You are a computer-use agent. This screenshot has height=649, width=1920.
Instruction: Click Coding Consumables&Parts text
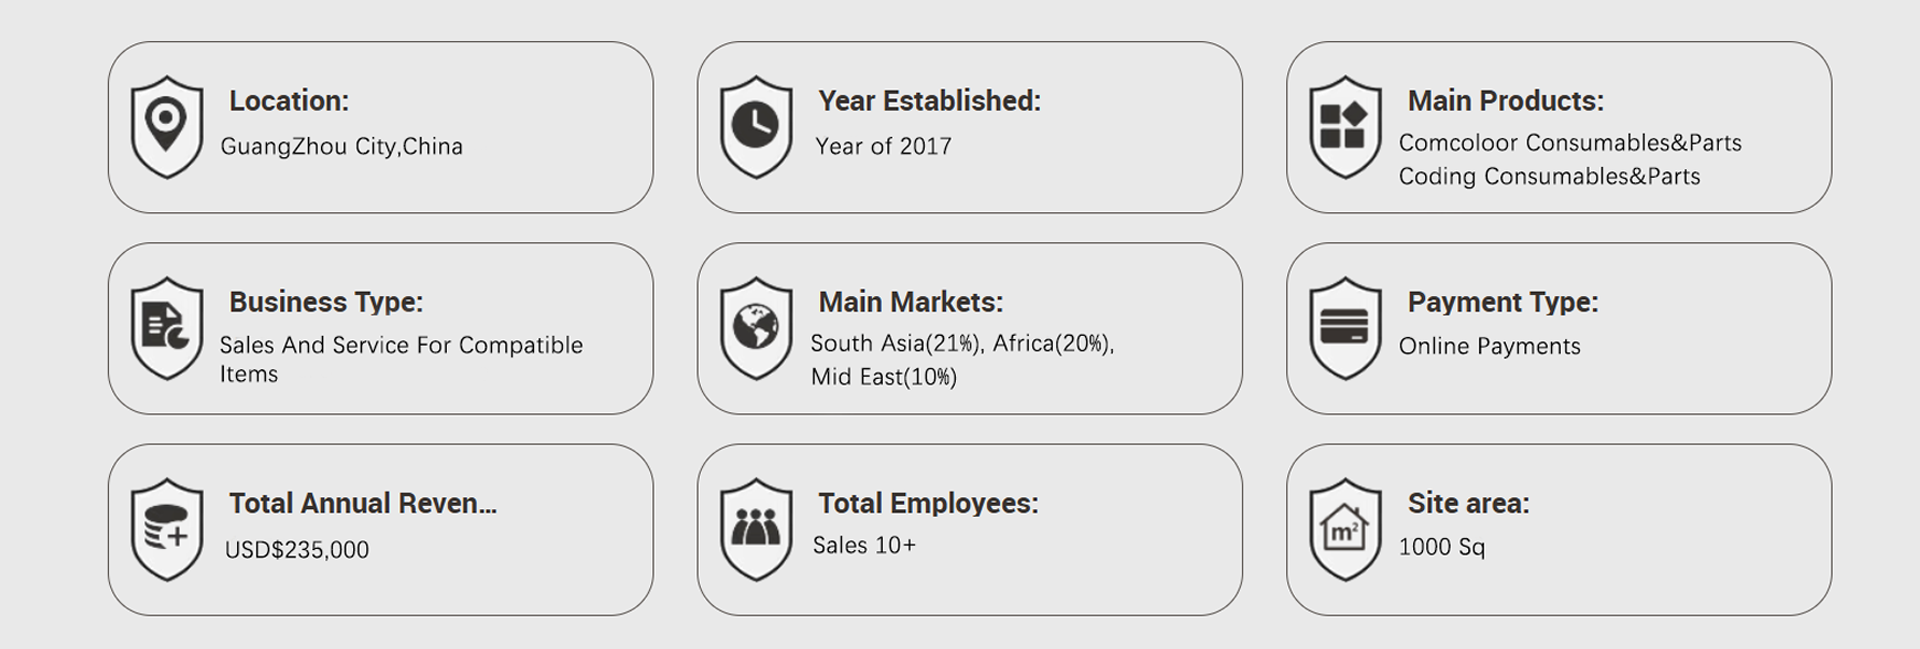1549,177
